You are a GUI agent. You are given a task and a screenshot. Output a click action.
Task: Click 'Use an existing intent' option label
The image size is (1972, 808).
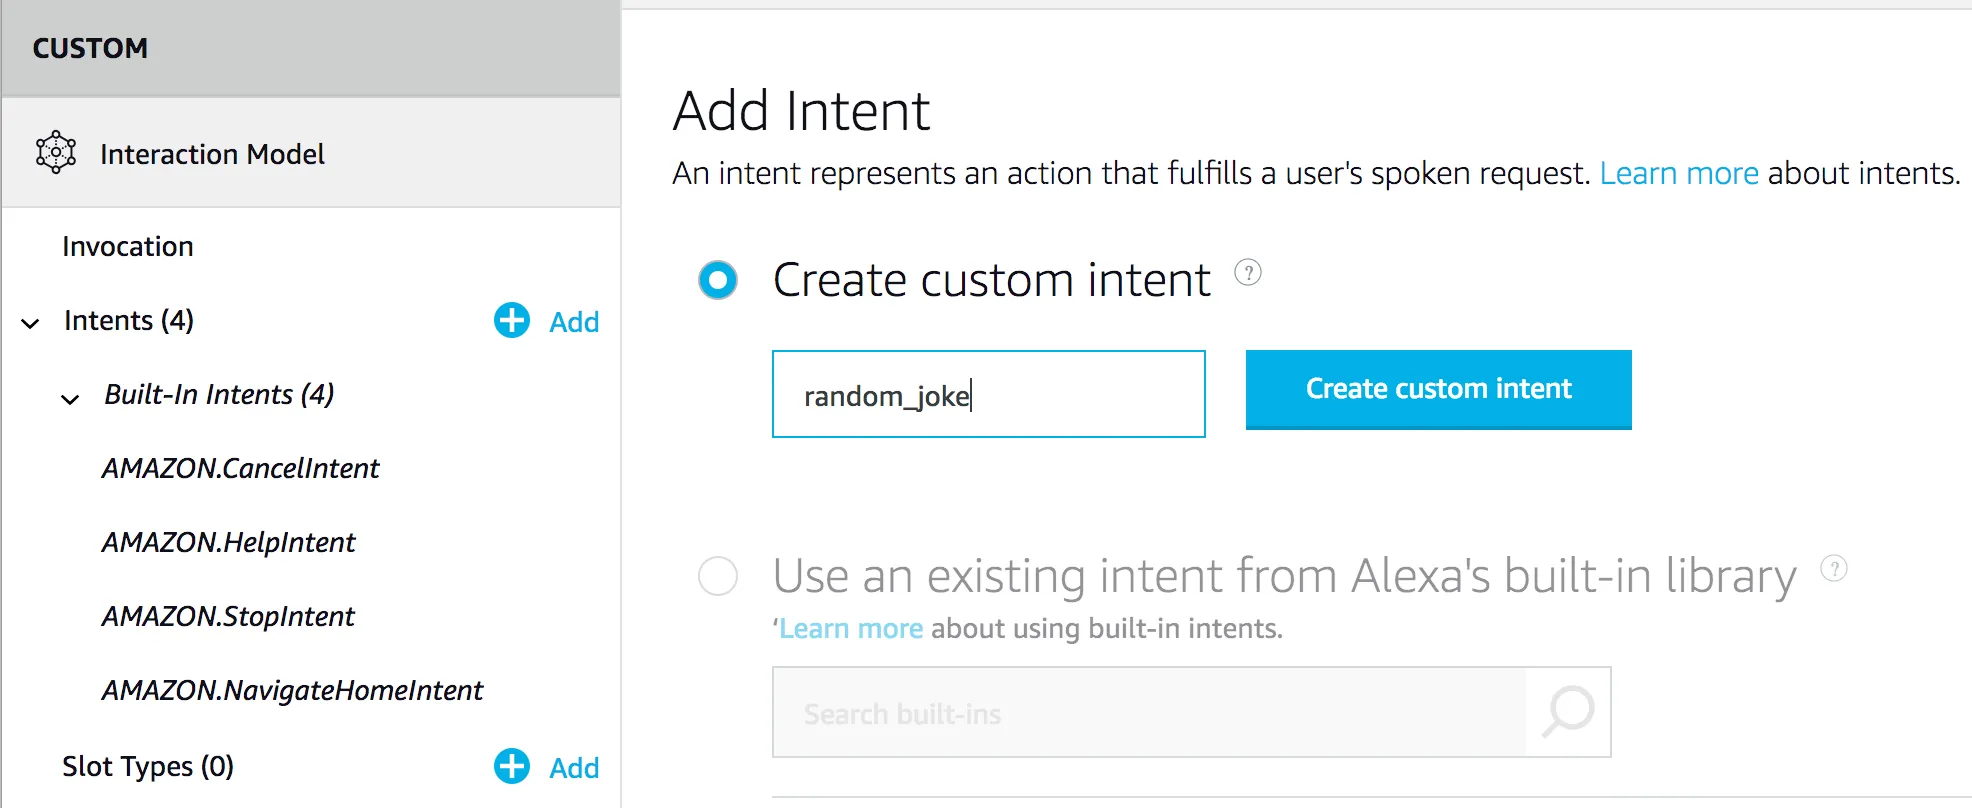click(x=1285, y=576)
